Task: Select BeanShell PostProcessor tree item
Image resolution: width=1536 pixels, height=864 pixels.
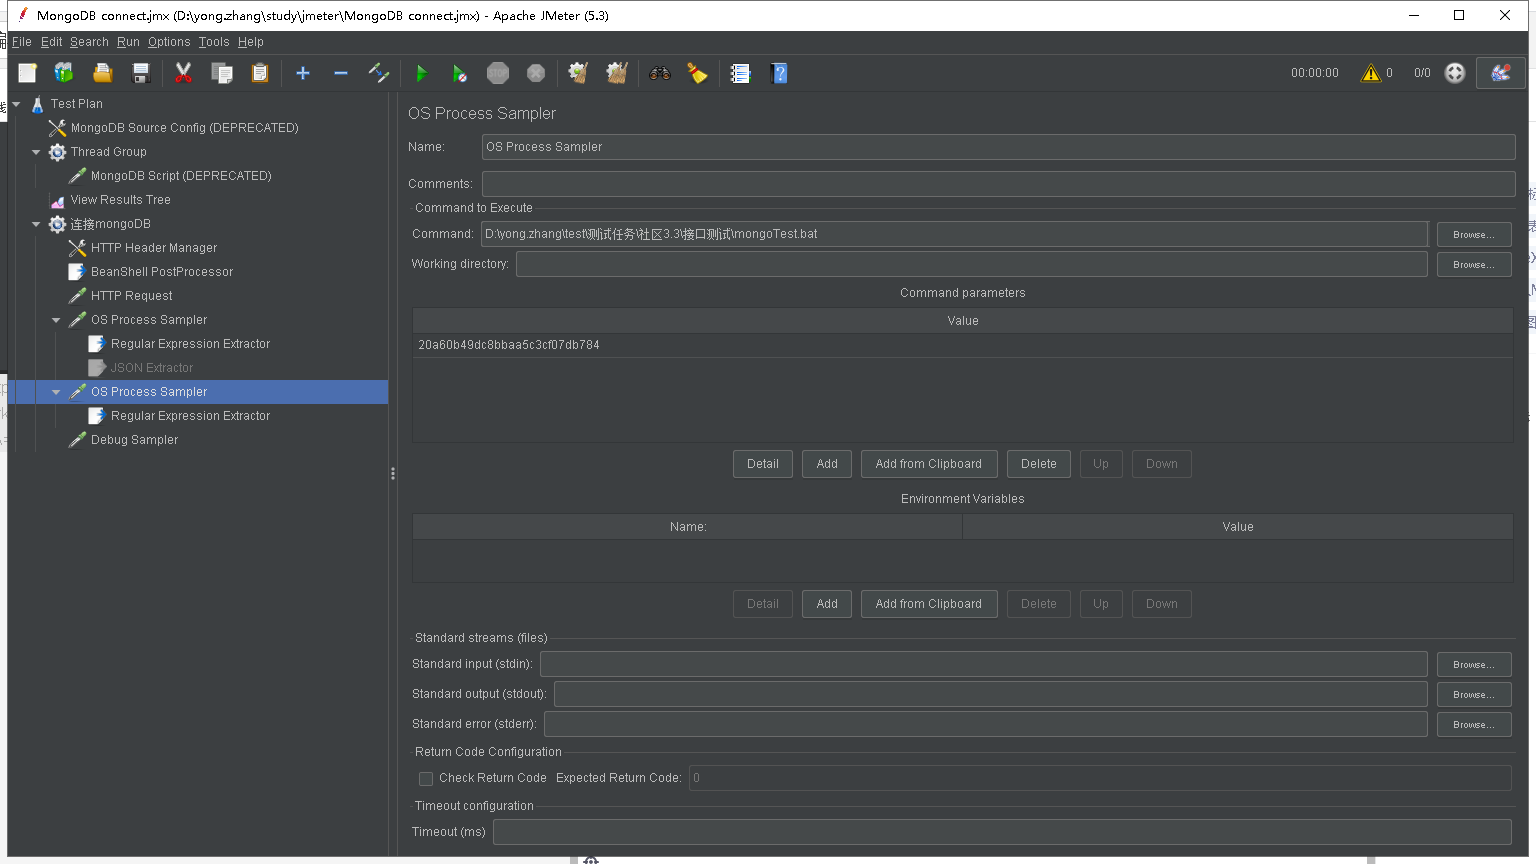Action: pos(162,272)
